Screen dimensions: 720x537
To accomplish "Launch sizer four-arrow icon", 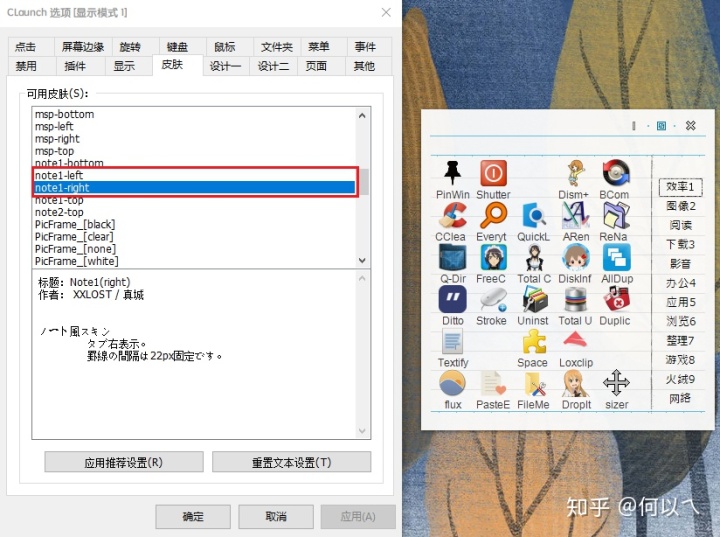I will [616, 383].
